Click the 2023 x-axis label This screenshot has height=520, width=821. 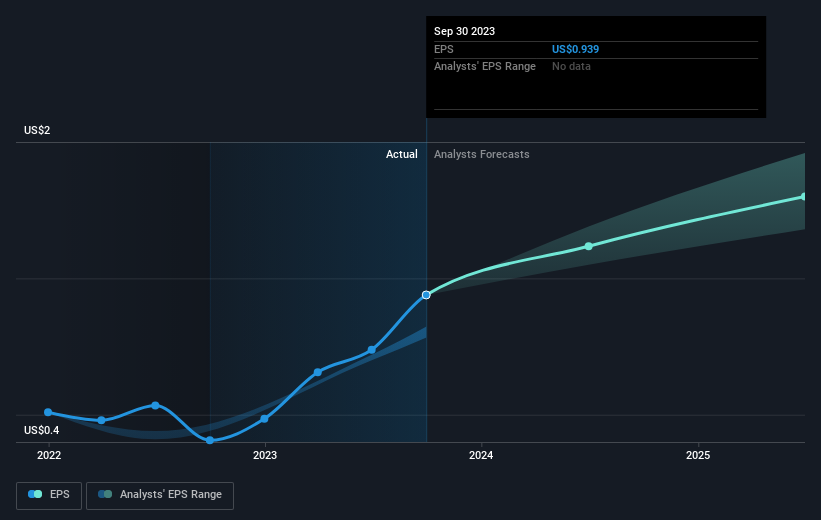coord(265,455)
